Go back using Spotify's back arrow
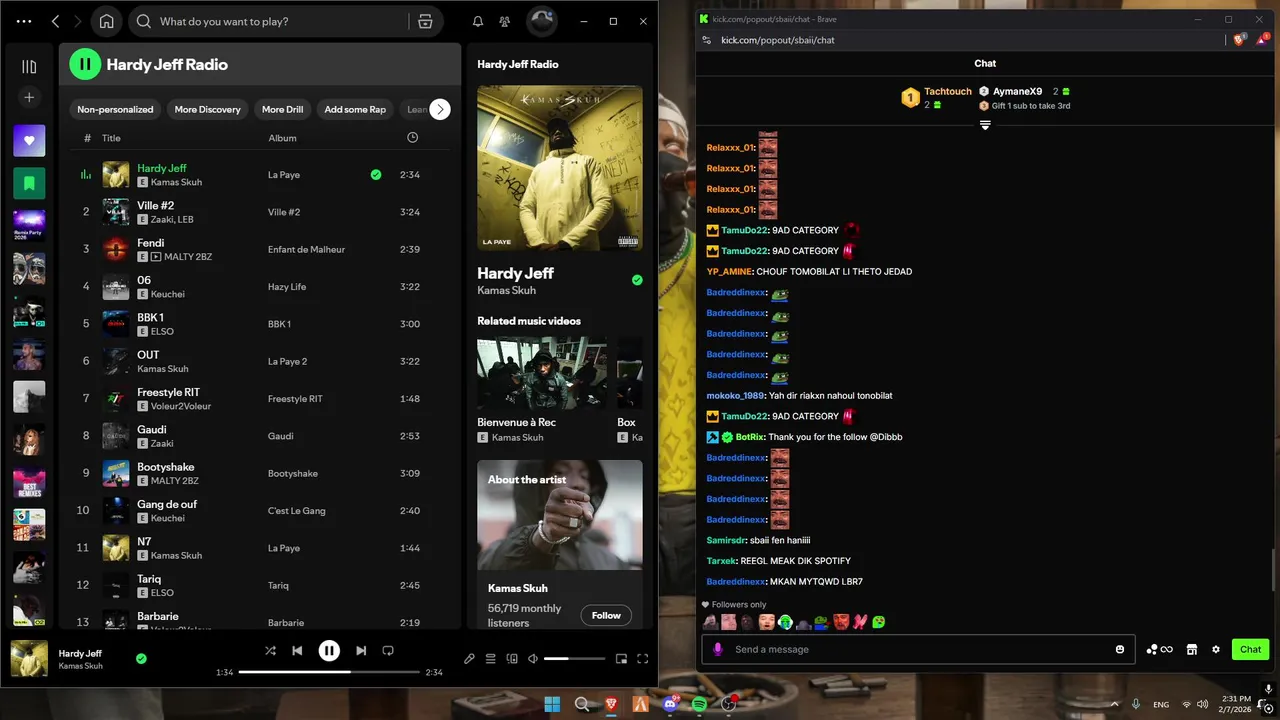This screenshot has height=720, width=1280. (56, 21)
